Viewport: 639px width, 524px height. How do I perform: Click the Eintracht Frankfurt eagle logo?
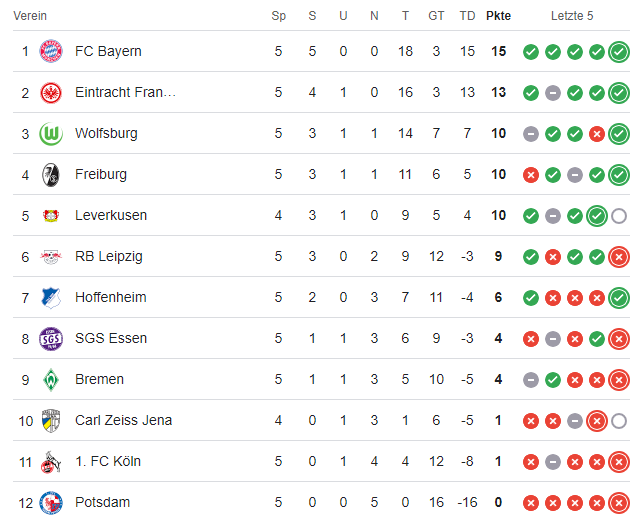pos(51,92)
